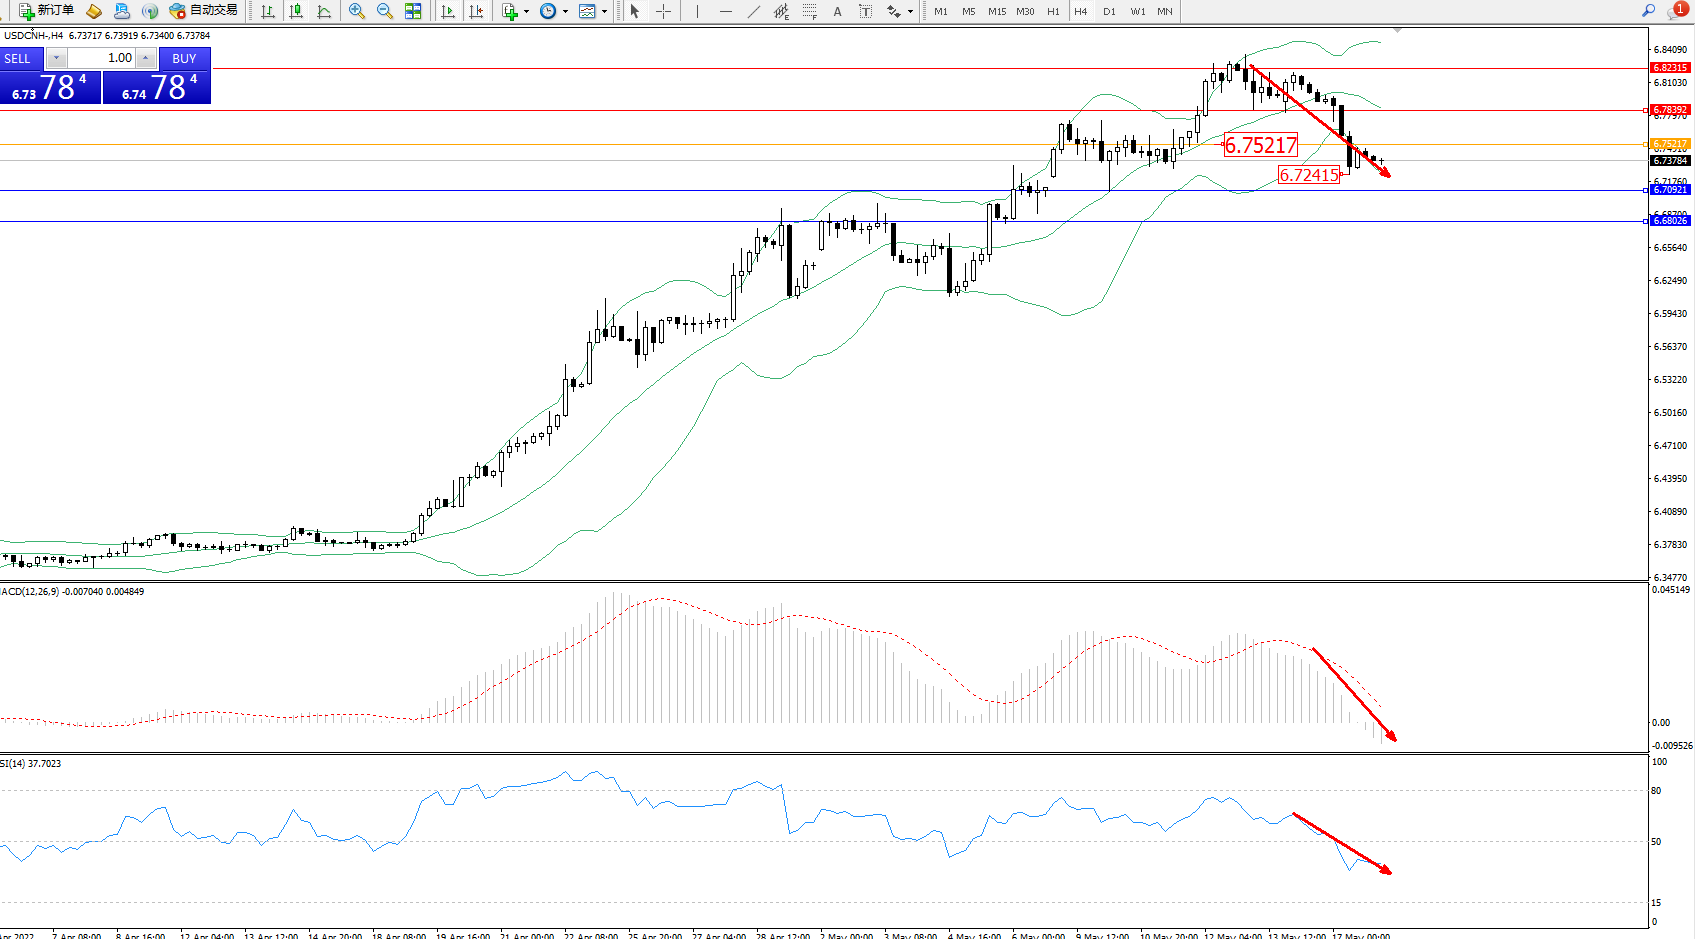Screen dimensions: 1695x939
Task: Select the Fibonacci retracement tool
Action: (x=809, y=11)
